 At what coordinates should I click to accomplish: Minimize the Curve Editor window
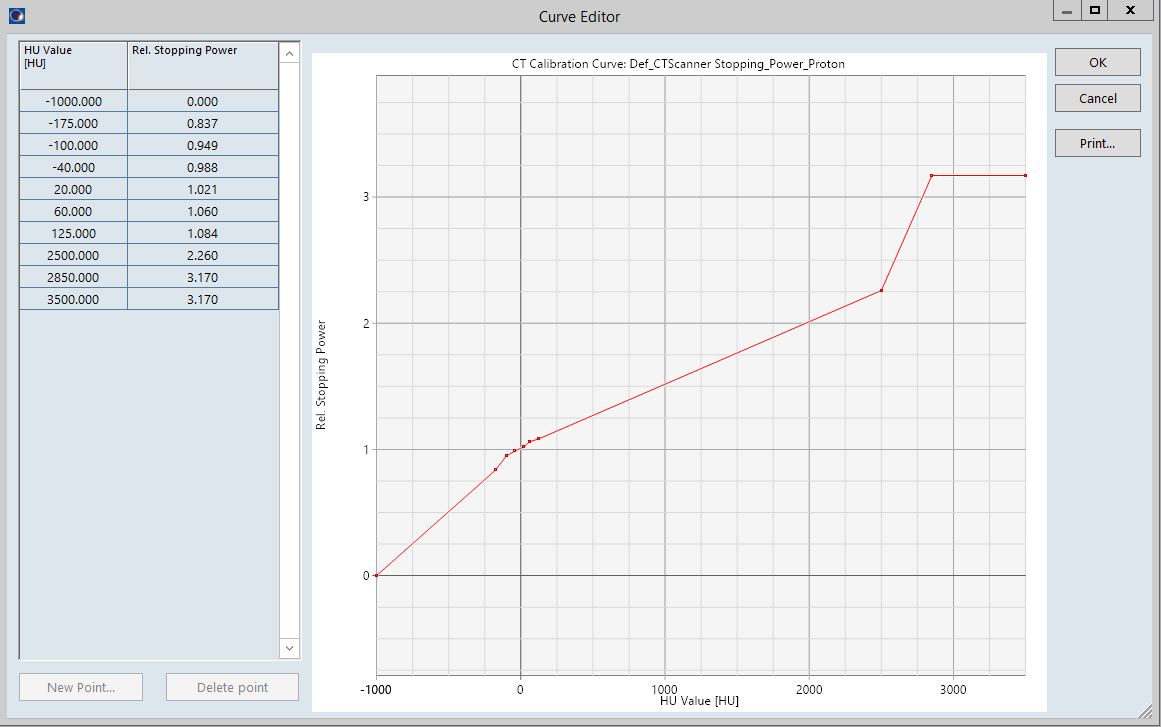pyautogui.click(x=1067, y=10)
